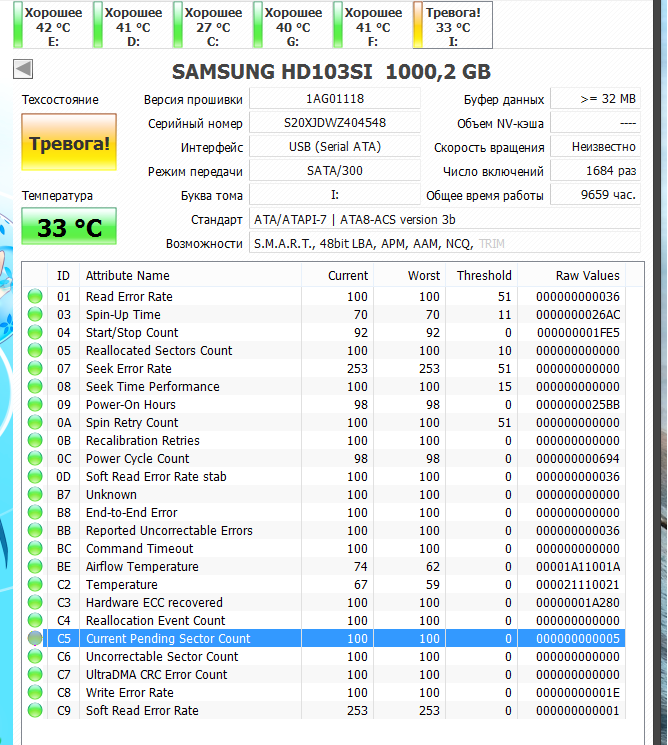Click status icon for Command Timeout
668x745 pixels.
click(35, 548)
